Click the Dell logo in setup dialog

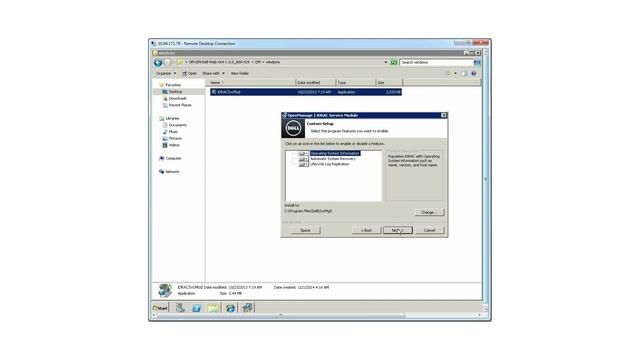click(x=293, y=129)
